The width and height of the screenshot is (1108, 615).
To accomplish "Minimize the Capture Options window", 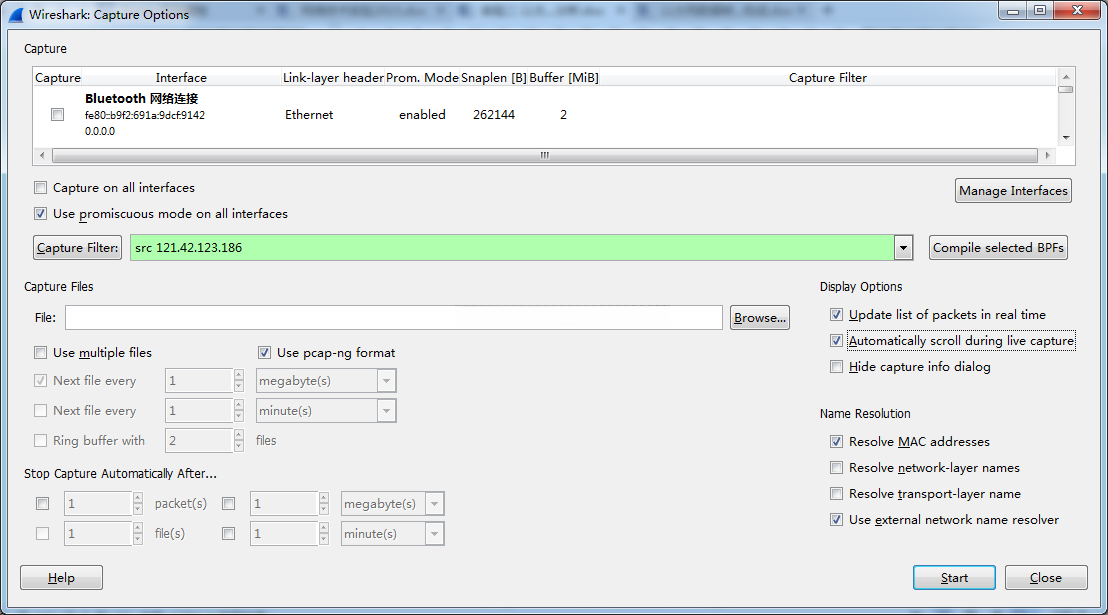I will click(x=1013, y=10).
